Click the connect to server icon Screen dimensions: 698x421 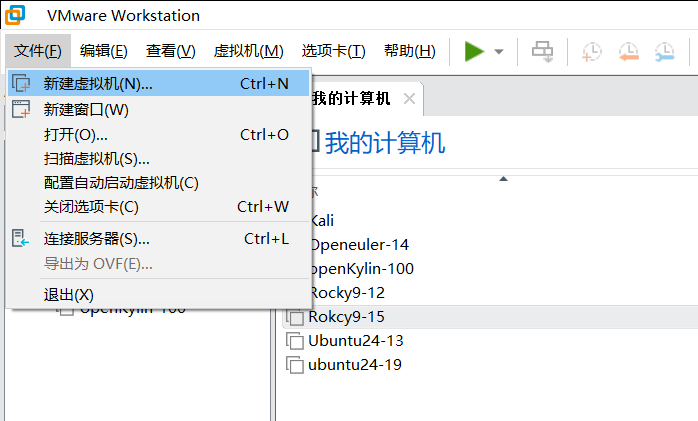coord(20,238)
